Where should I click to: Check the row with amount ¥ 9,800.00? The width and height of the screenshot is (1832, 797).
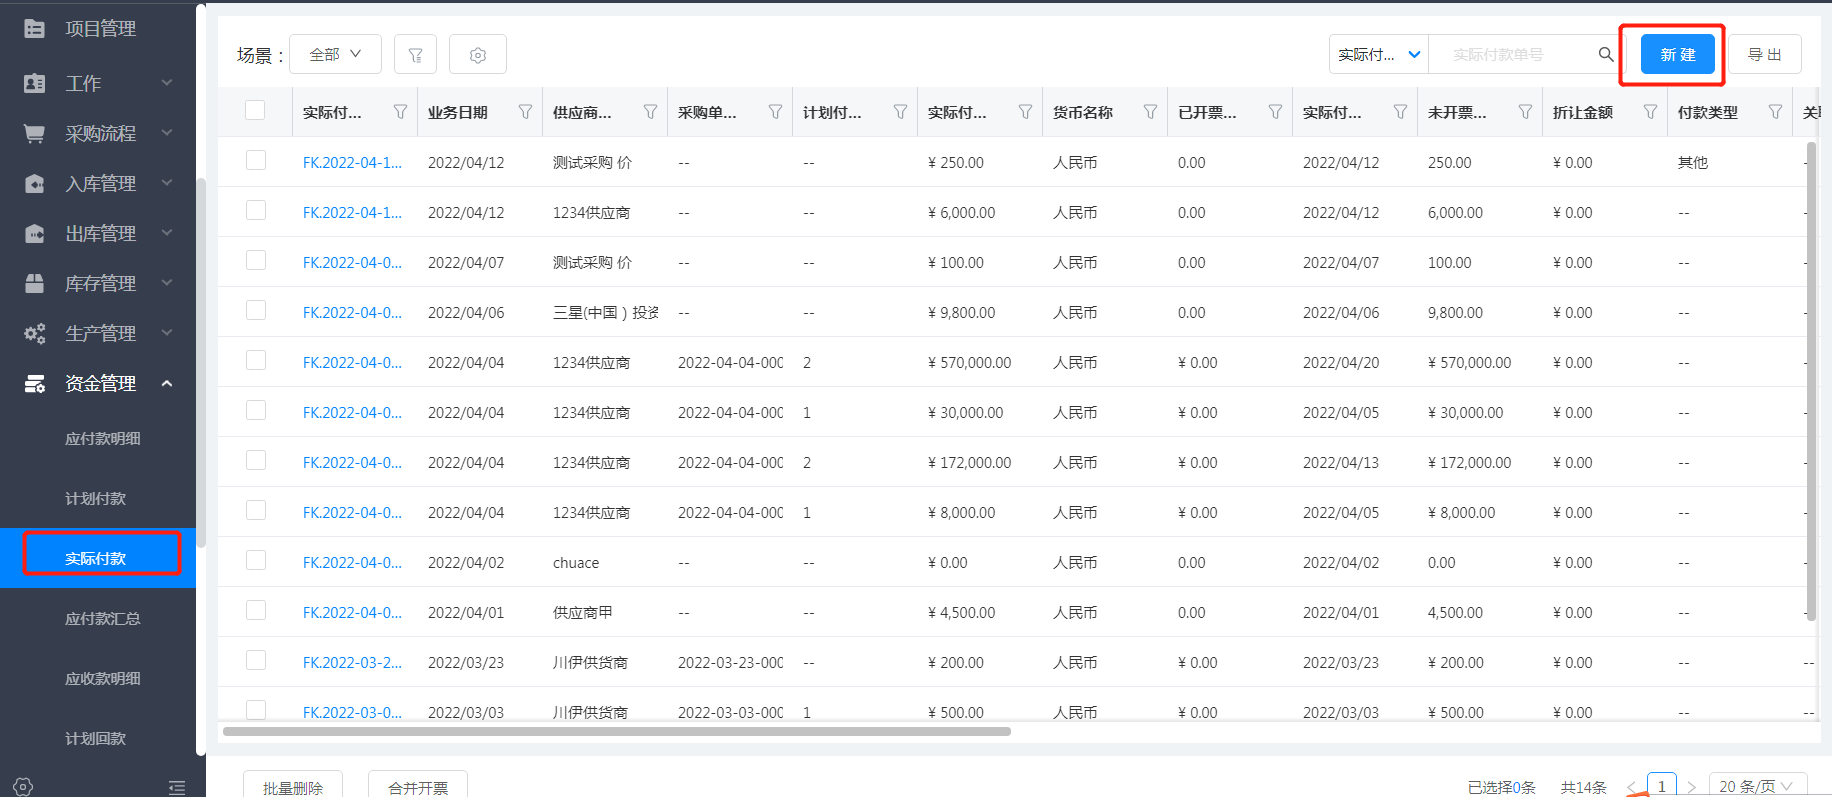tap(256, 310)
